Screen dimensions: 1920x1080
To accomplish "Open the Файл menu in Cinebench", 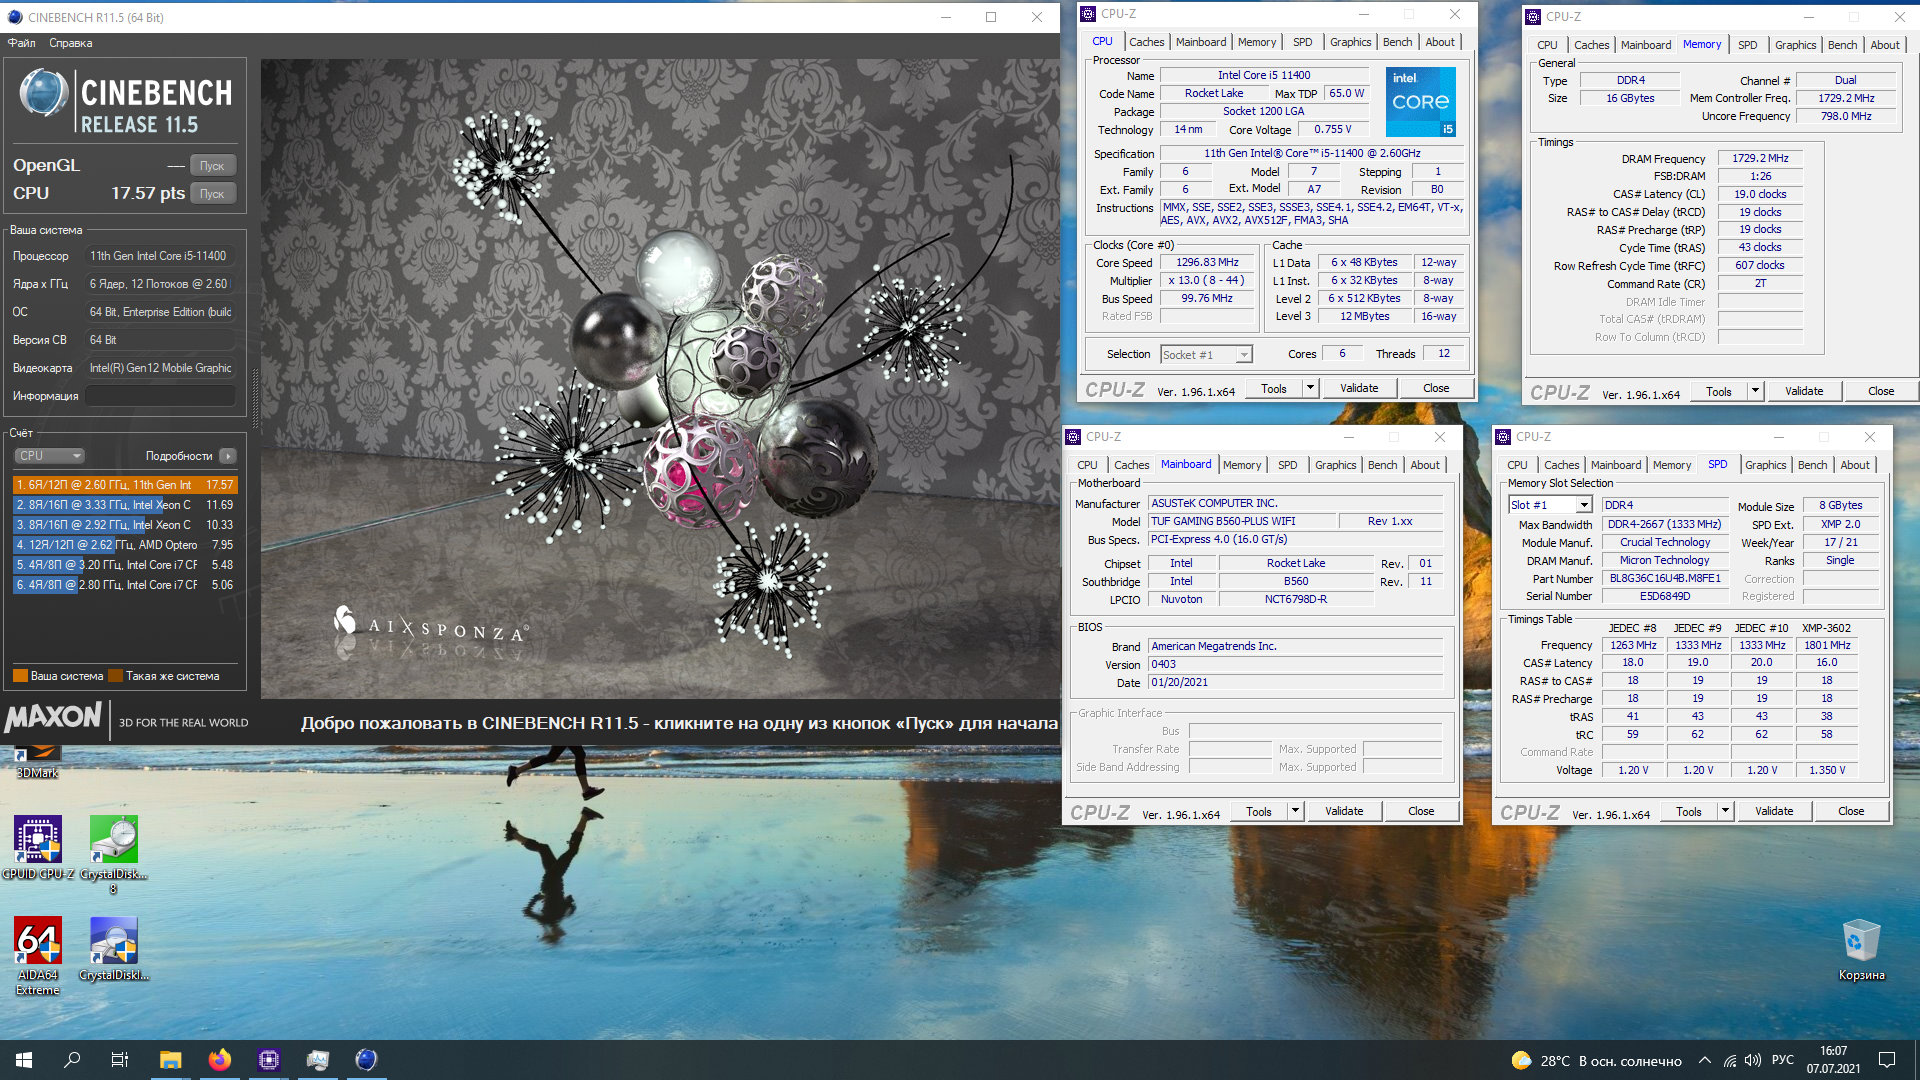I will (22, 43).
